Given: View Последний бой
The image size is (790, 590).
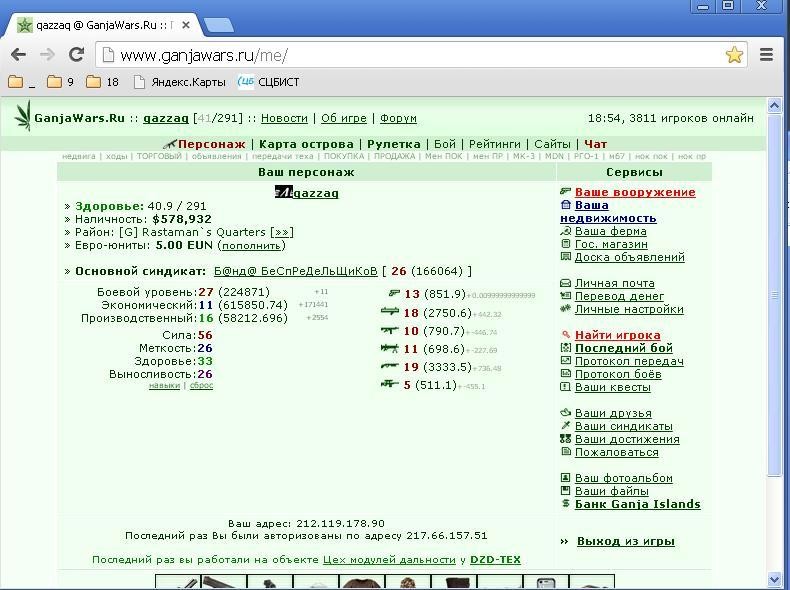Looking at the screenshot, I should (x=624, y=348).
